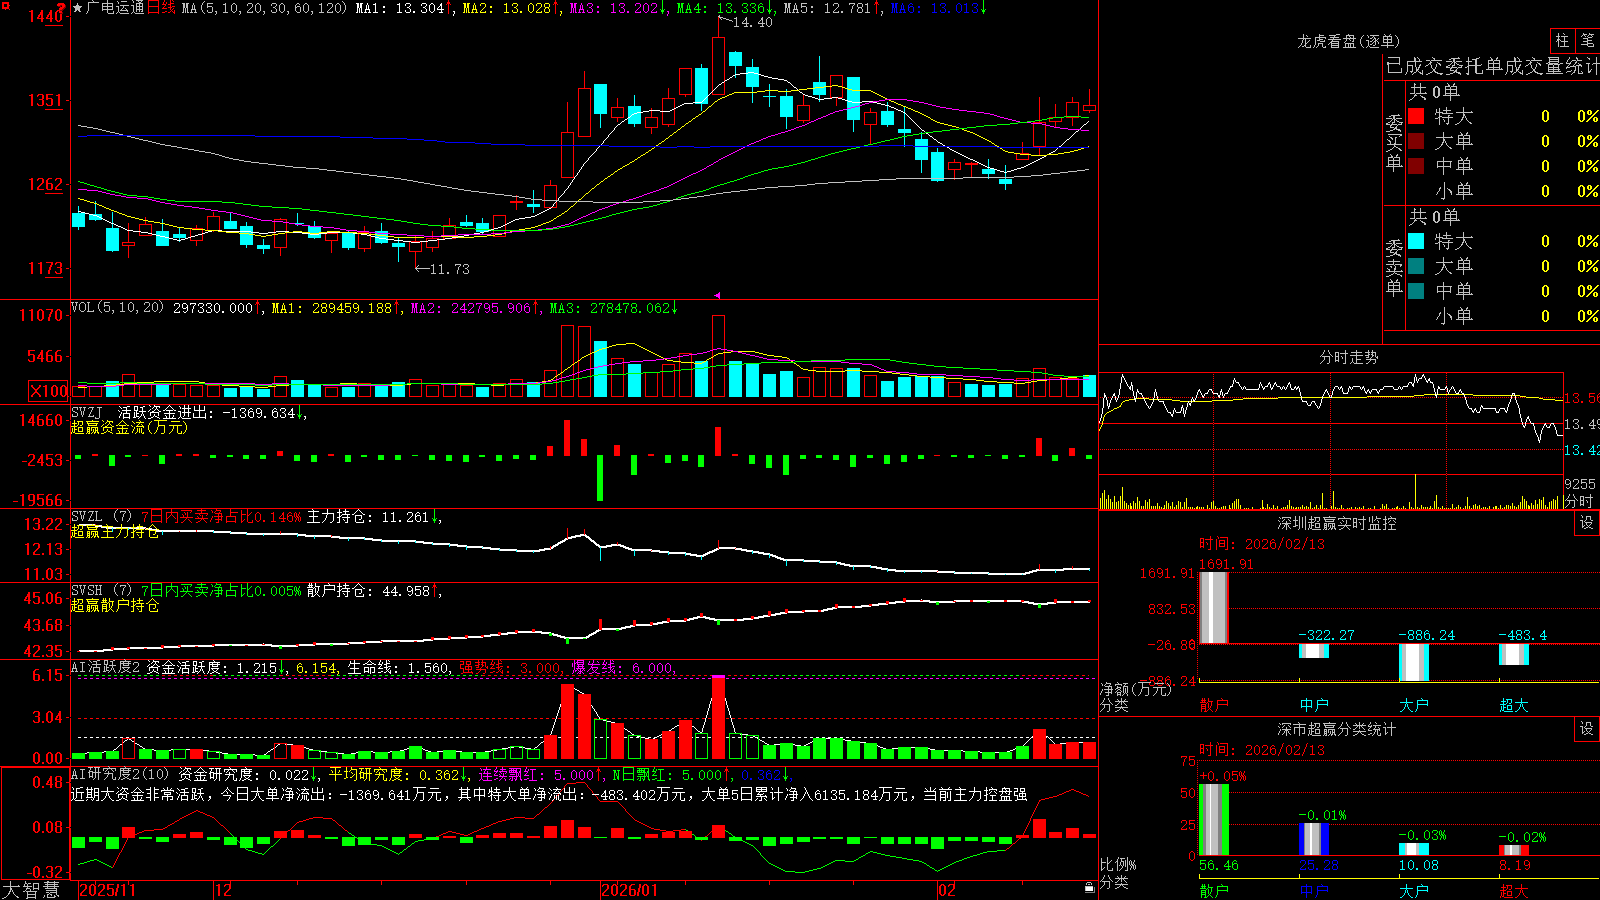
Task: Click 中户 label in 深市超赢分类统计
Action: (1314, 891)
